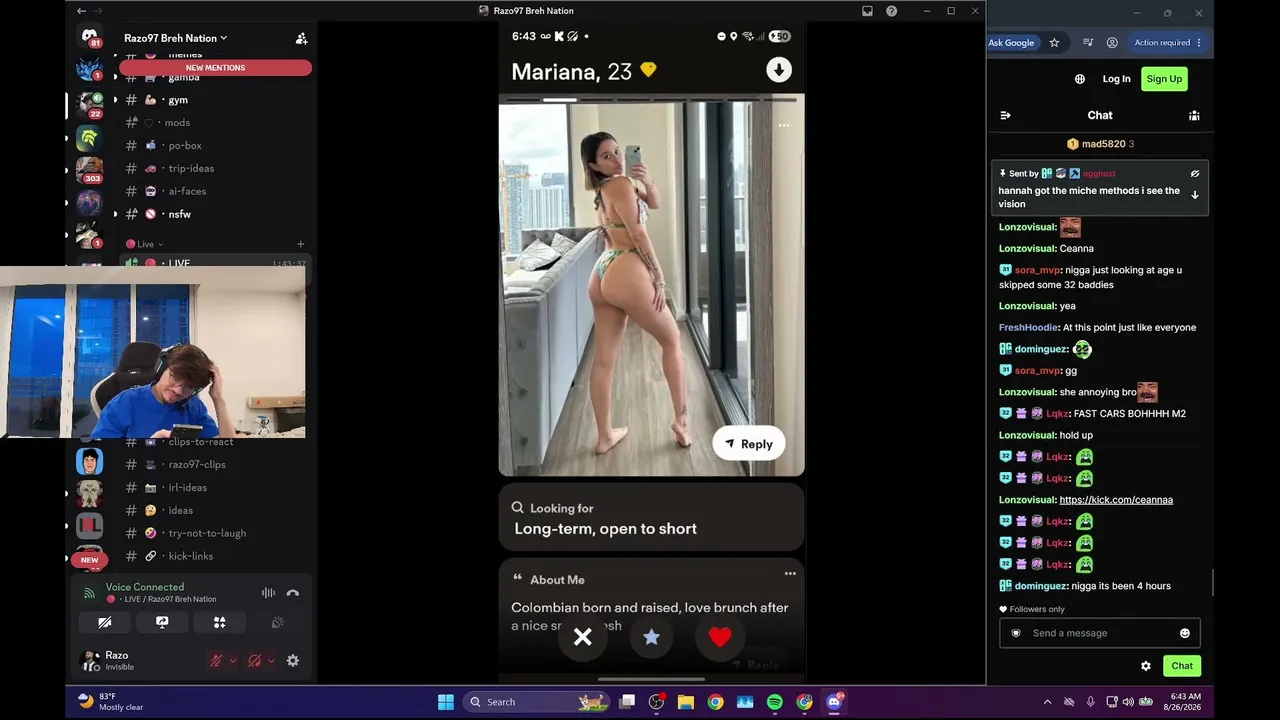Image resolution: width=1280 pixels, height=720 pixels.
Task: Open the try-not-to-laugh channel
Action: coord(217,533)
